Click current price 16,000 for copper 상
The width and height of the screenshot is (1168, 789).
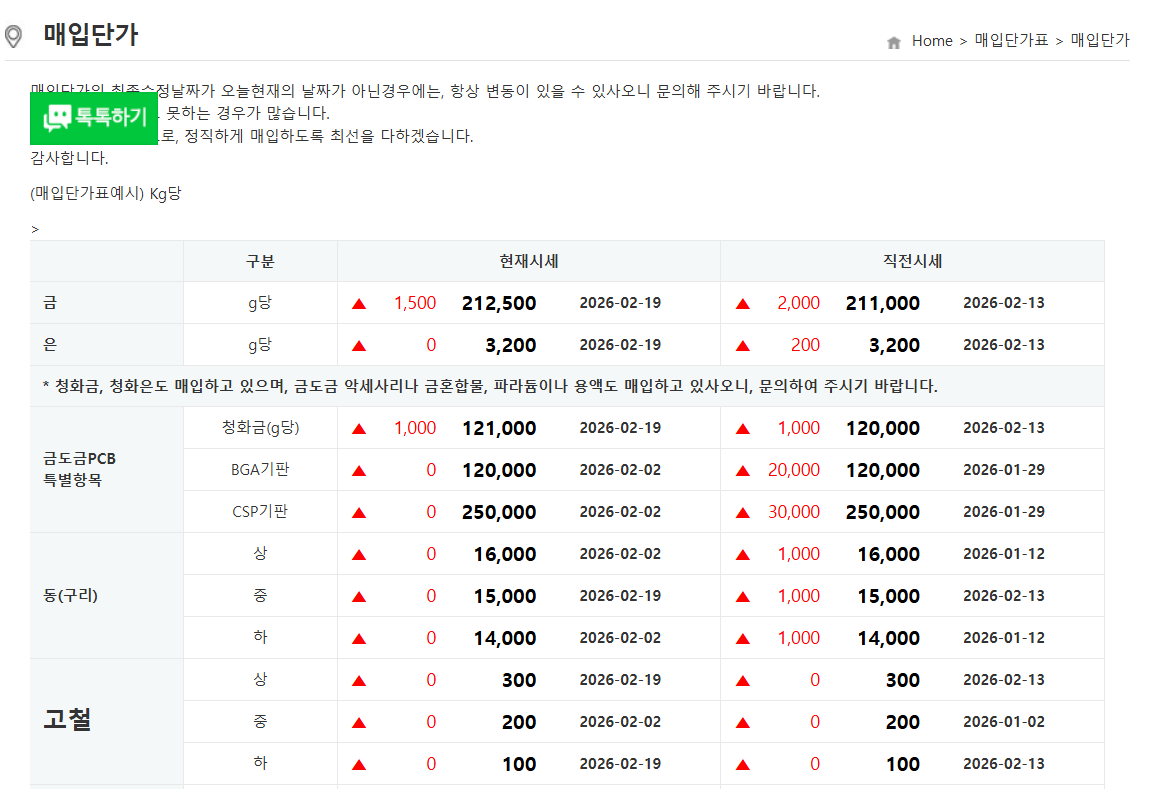[505, 554]
